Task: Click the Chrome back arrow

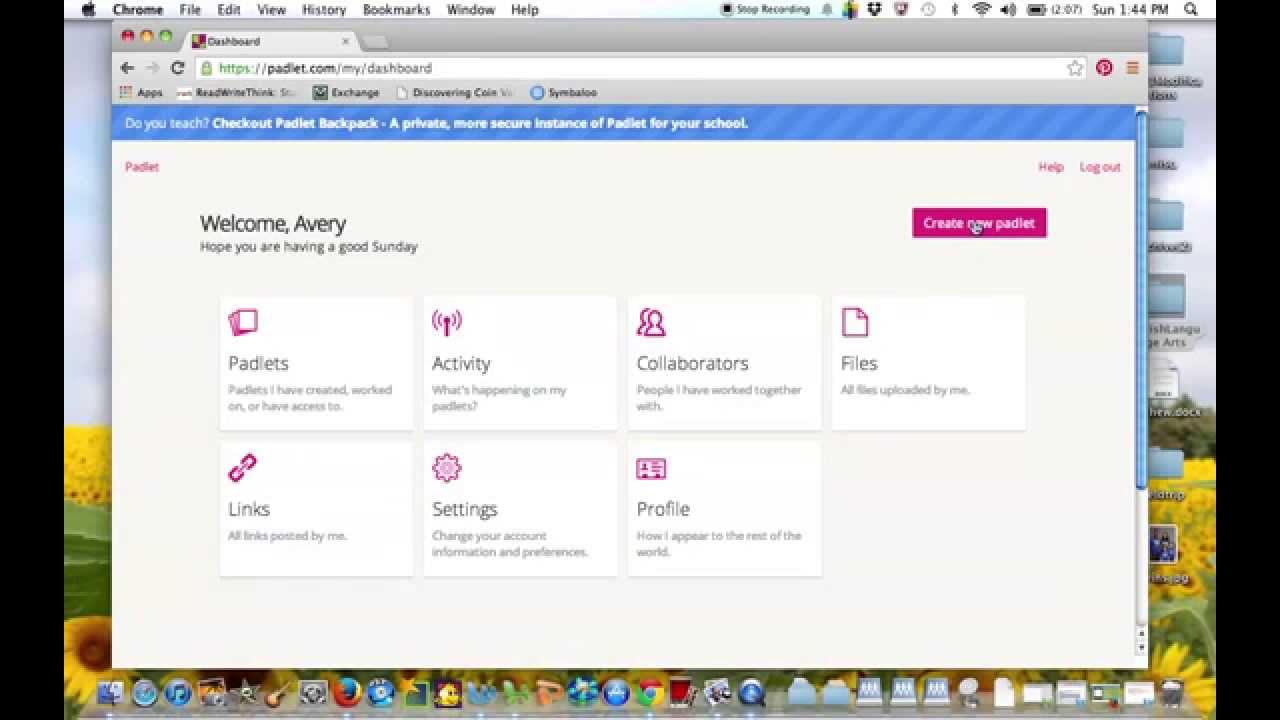Action: 127,68
